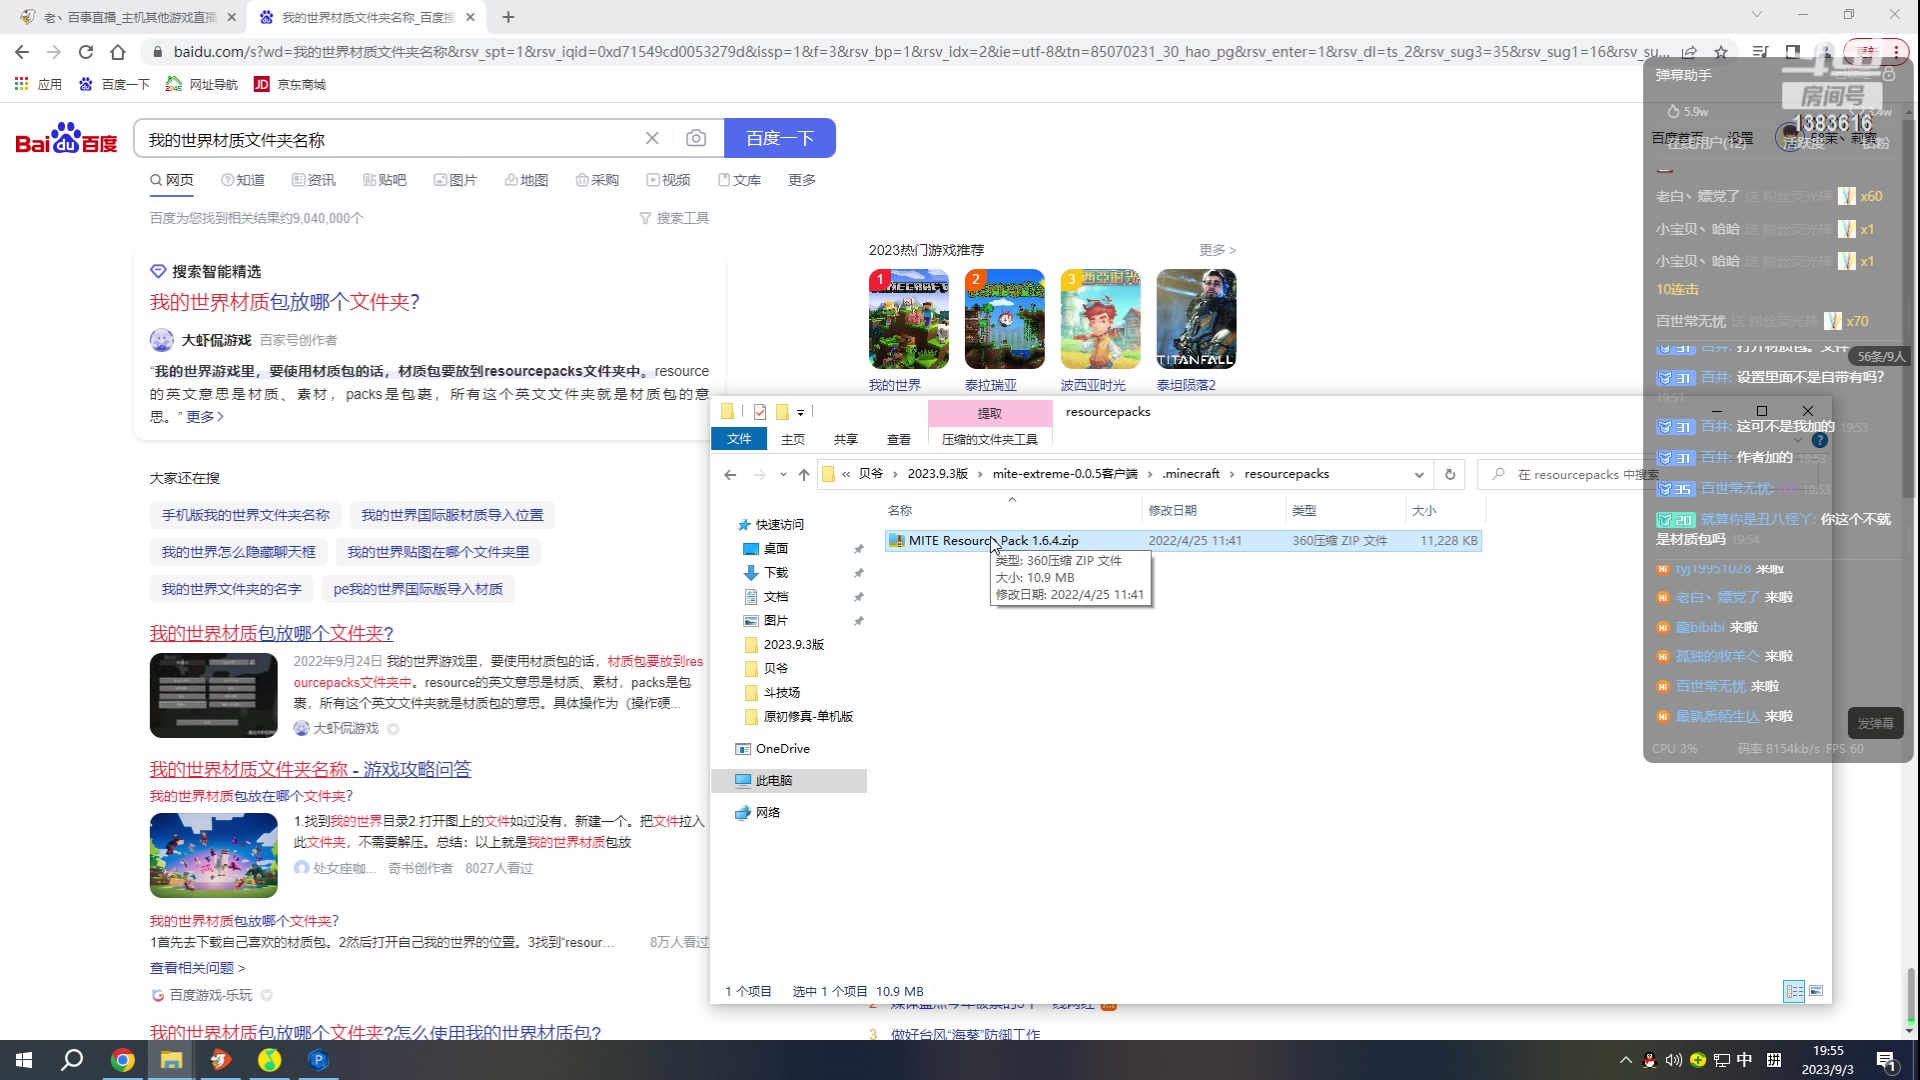1920x1080 pixels.
Task: Switch to Baidu 视频 search tab
Action: coord(668,180)
